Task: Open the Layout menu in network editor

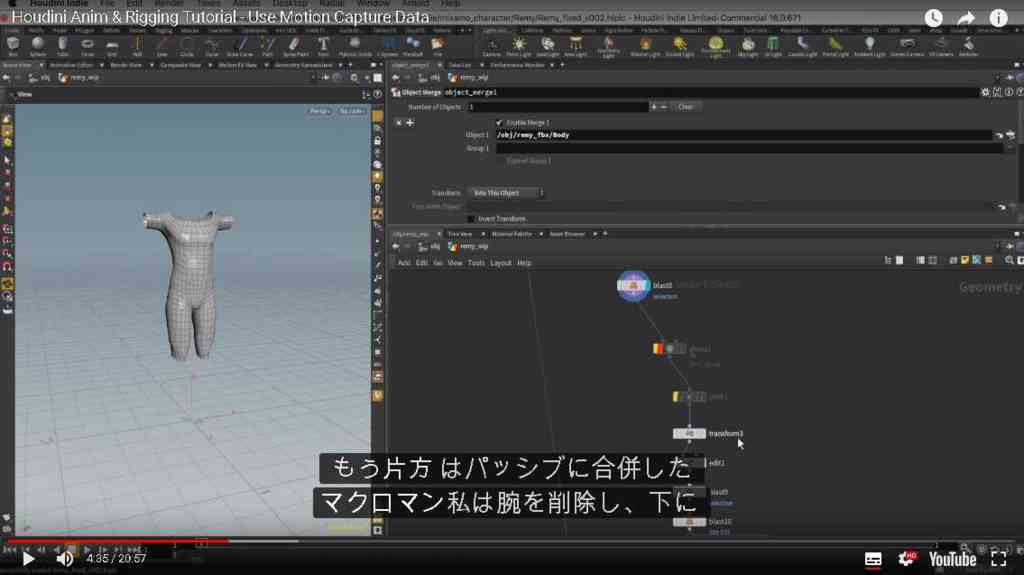Action: tap(501, 263)
